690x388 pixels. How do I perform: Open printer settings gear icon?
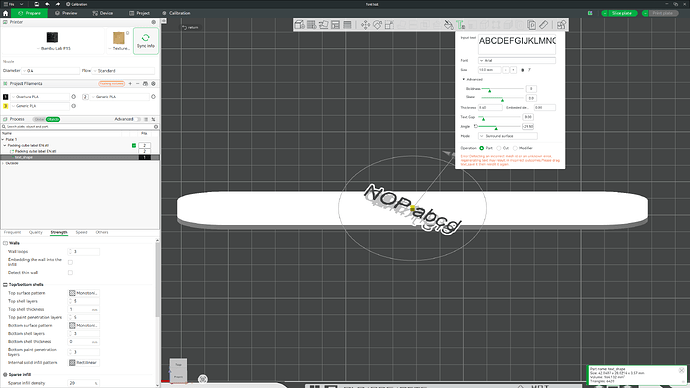point(154,22)
